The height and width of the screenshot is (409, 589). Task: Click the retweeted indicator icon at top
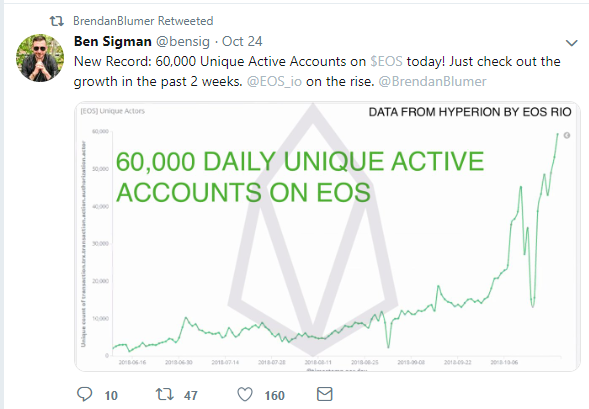[57, 21]
